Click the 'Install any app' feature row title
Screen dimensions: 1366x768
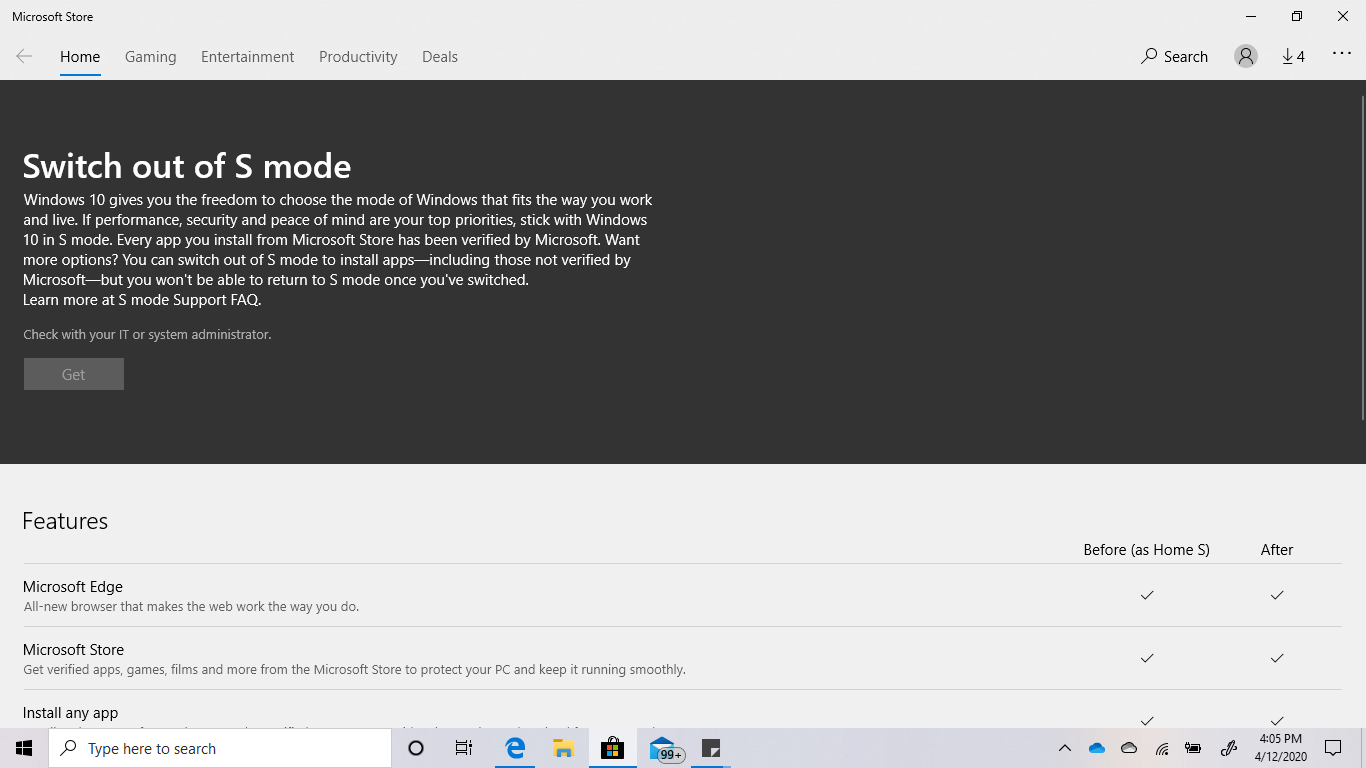point(70,713)
